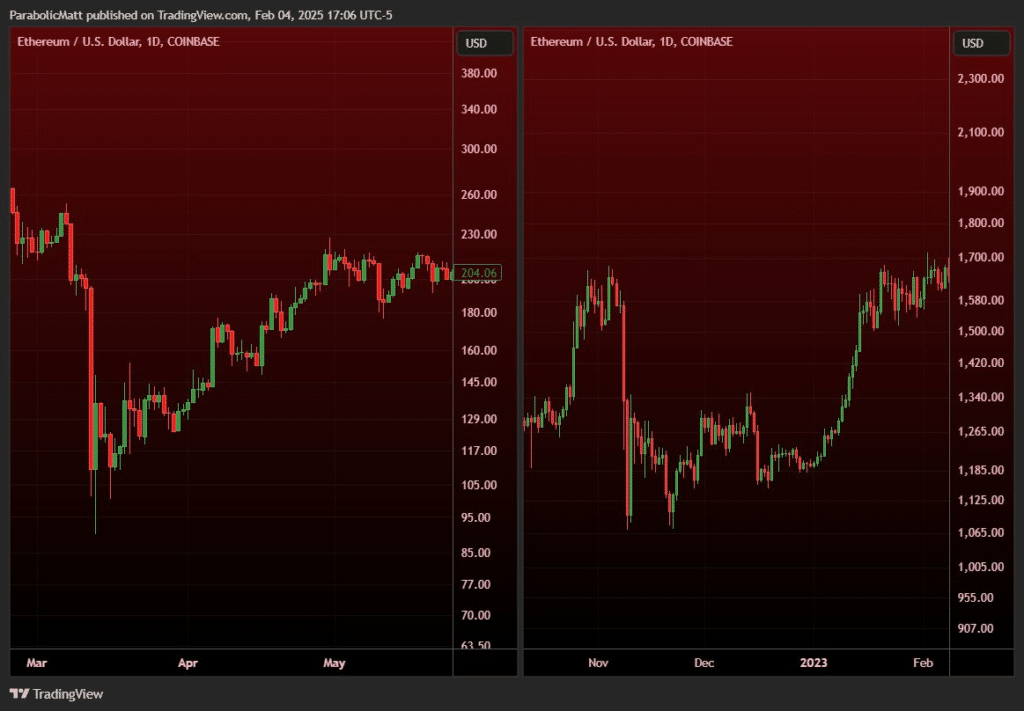Click the ParabolicMatt published header text
This screenshot has height=711, width=1024.
point(200,14)
